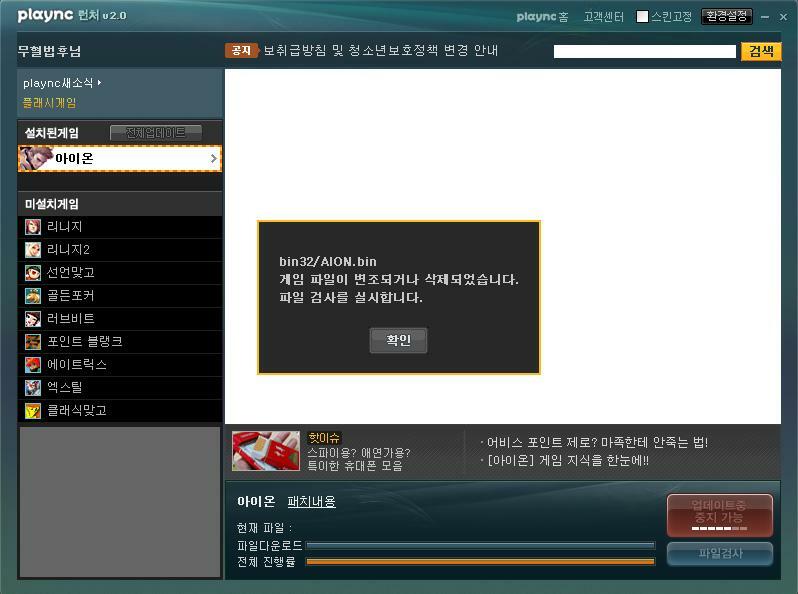Open the 고객센터 menu
This screenshot has height=594, width=798.
[x=604, y=17]
